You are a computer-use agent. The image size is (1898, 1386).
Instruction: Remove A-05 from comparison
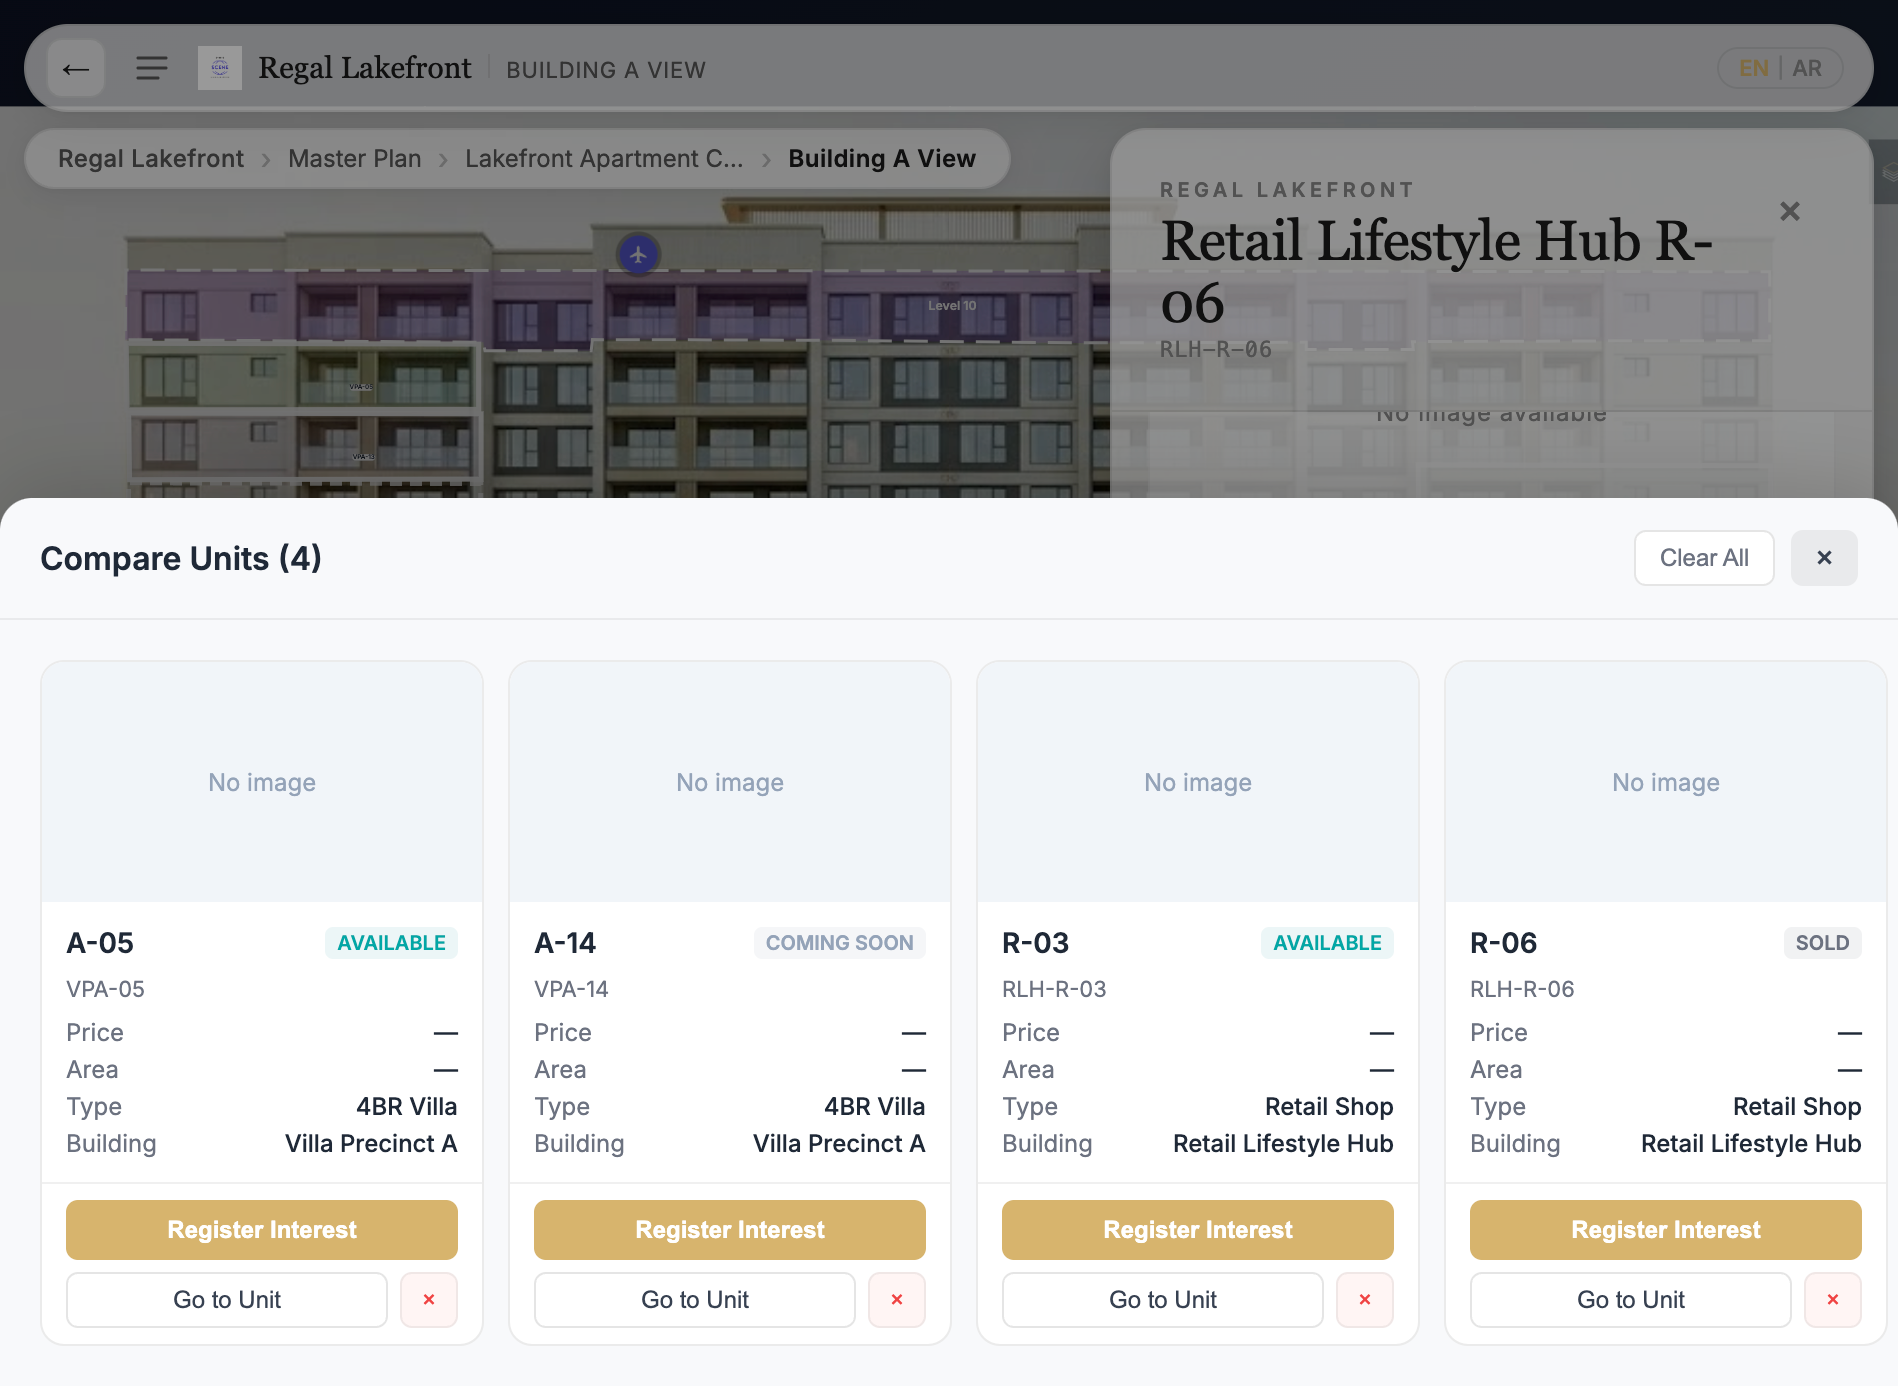(x=429, y=1300)
